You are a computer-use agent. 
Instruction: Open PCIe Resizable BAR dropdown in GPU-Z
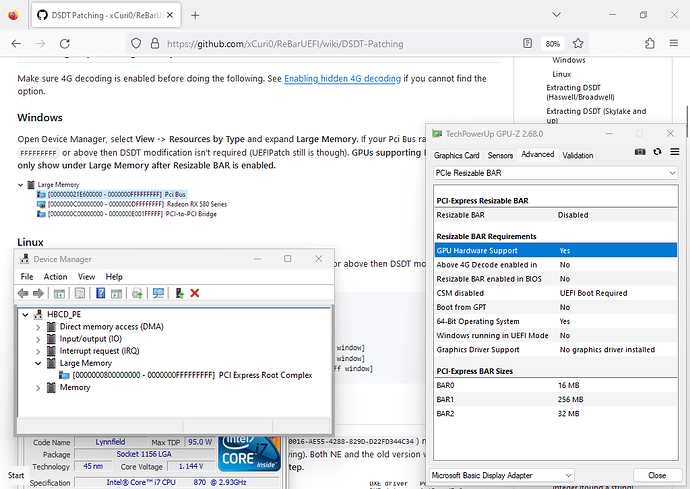(x=555, y=173)
